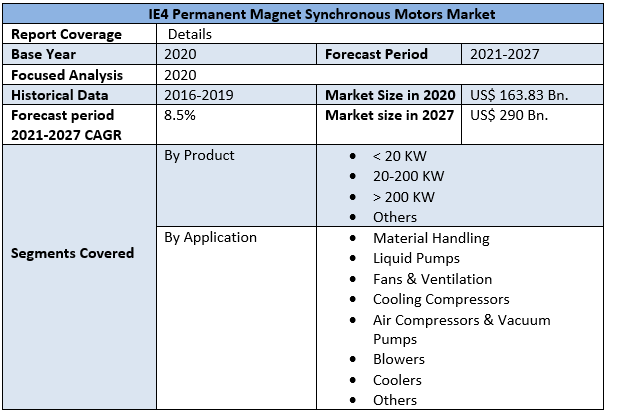Select the Historical Data label cell

[60, 94]
